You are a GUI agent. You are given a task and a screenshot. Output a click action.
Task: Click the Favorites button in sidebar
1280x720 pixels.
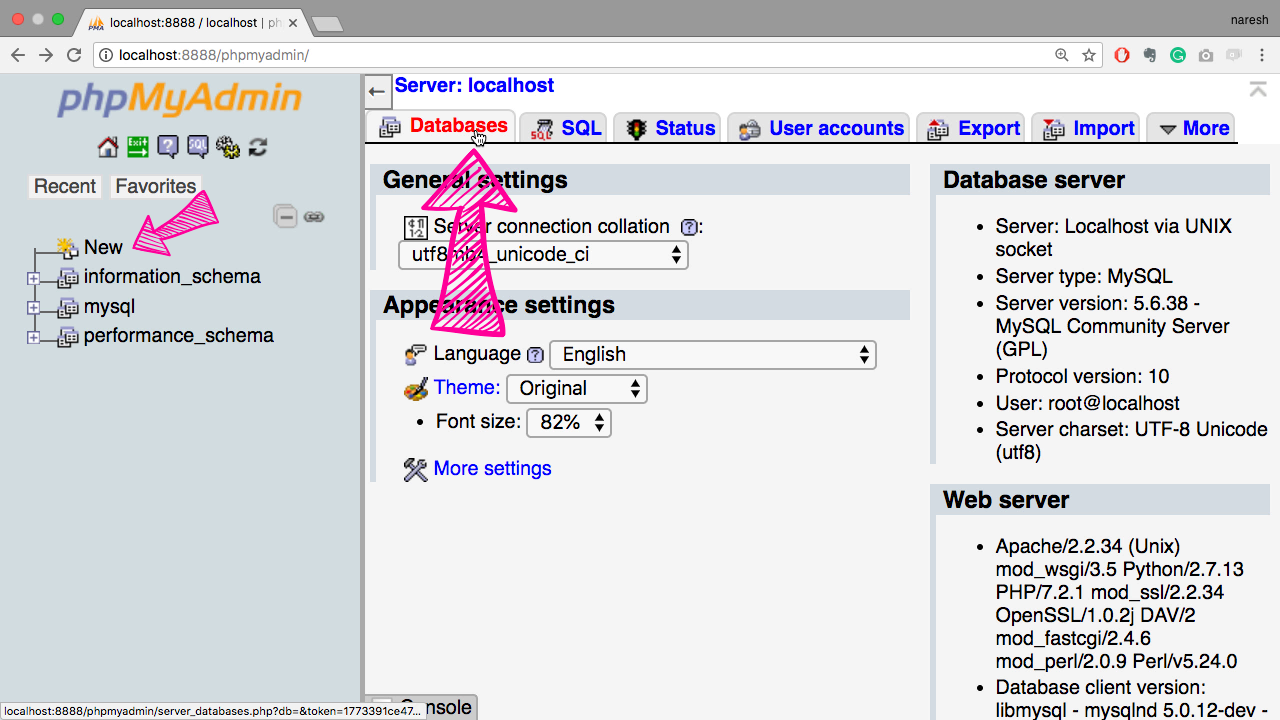click(155, 186)
